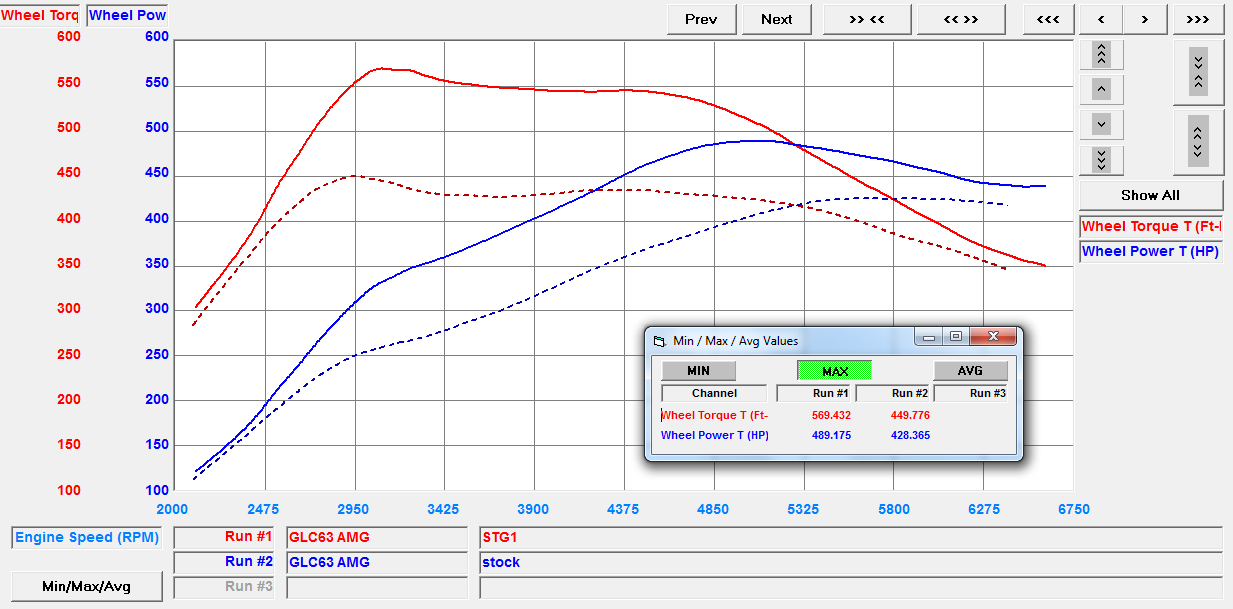The height and width of the screenshot is (609, 1233).
Task: Click the horizontal zoom-in '>> <<' button
Action: tap(866, 19)
